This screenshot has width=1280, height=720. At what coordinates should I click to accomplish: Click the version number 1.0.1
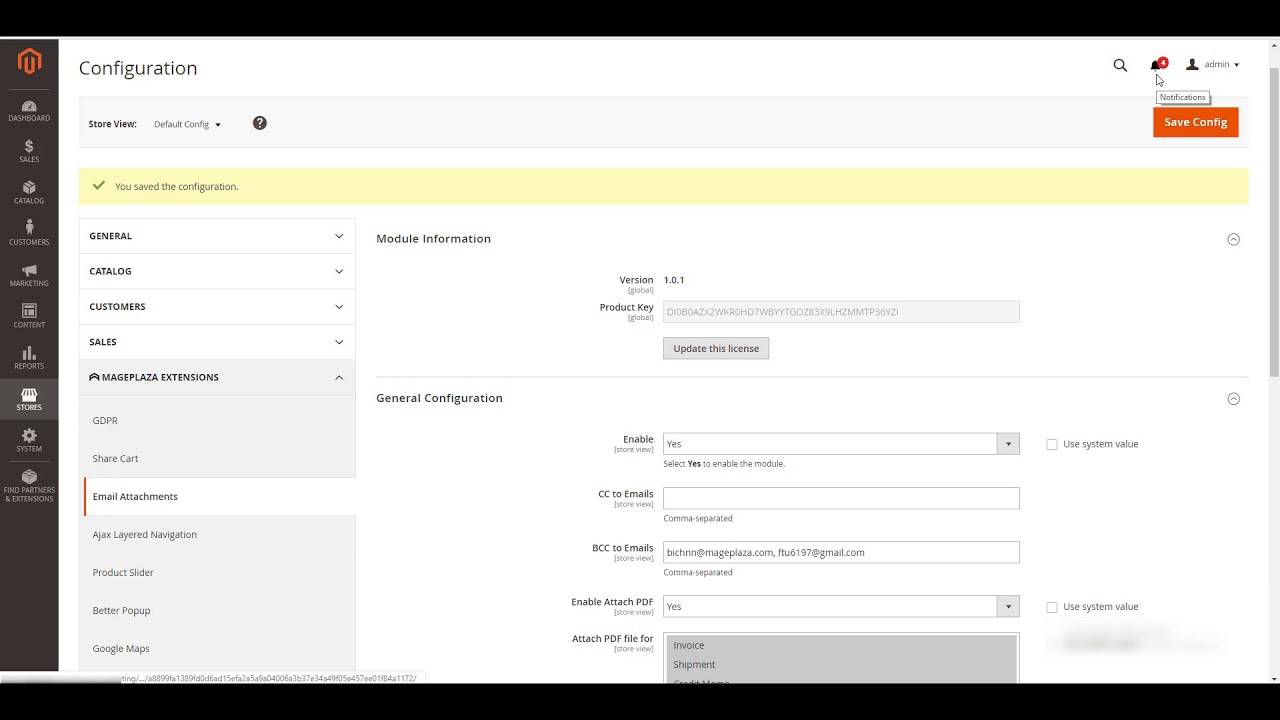coord(674,280)
